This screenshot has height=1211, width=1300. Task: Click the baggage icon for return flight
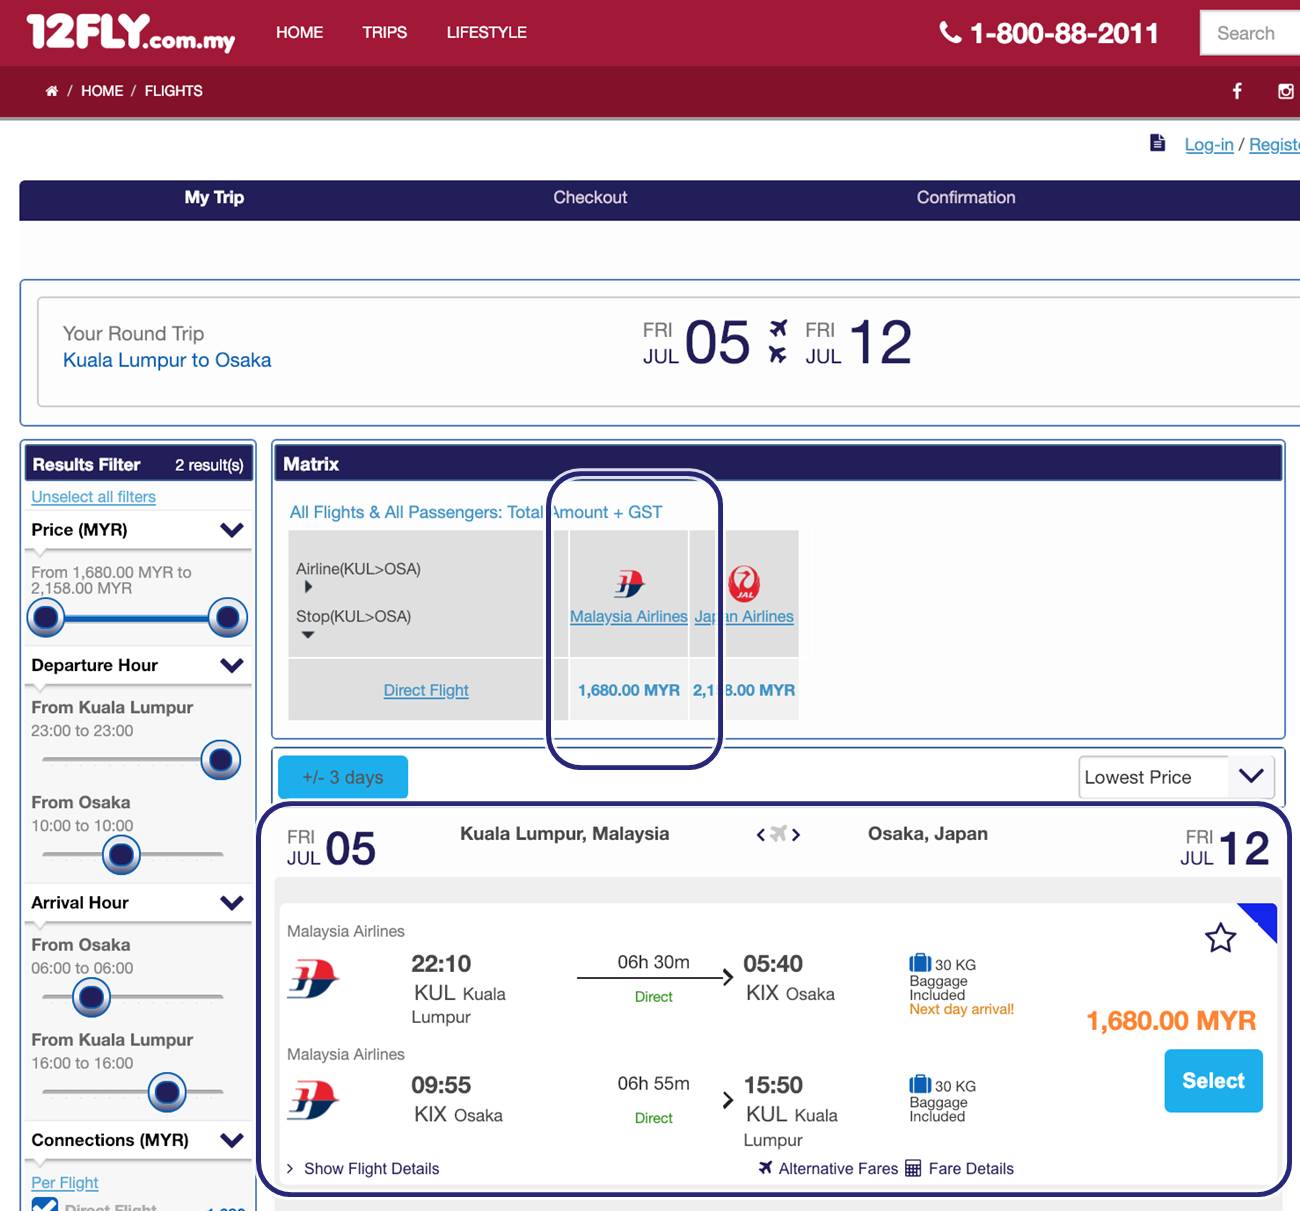click(920, 1084)
